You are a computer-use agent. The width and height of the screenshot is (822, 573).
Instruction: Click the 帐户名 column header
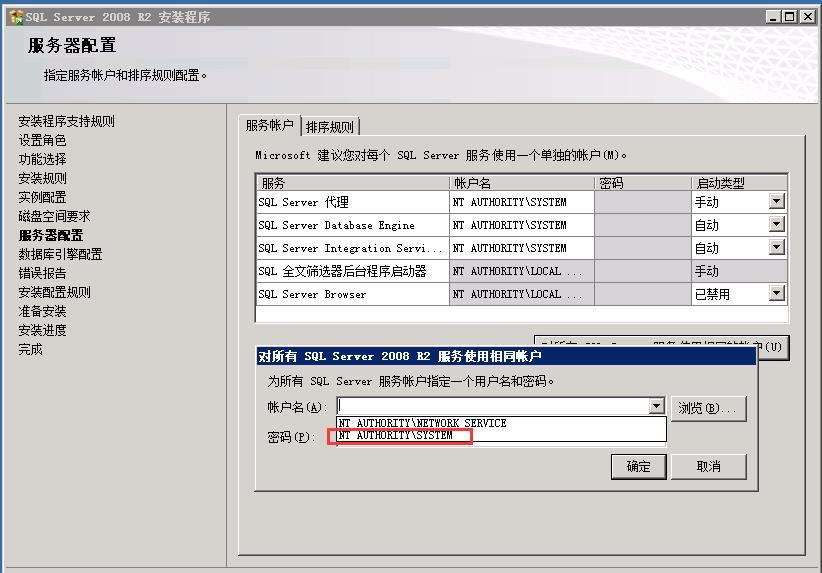pyautogui.click(x=522, y=183)
